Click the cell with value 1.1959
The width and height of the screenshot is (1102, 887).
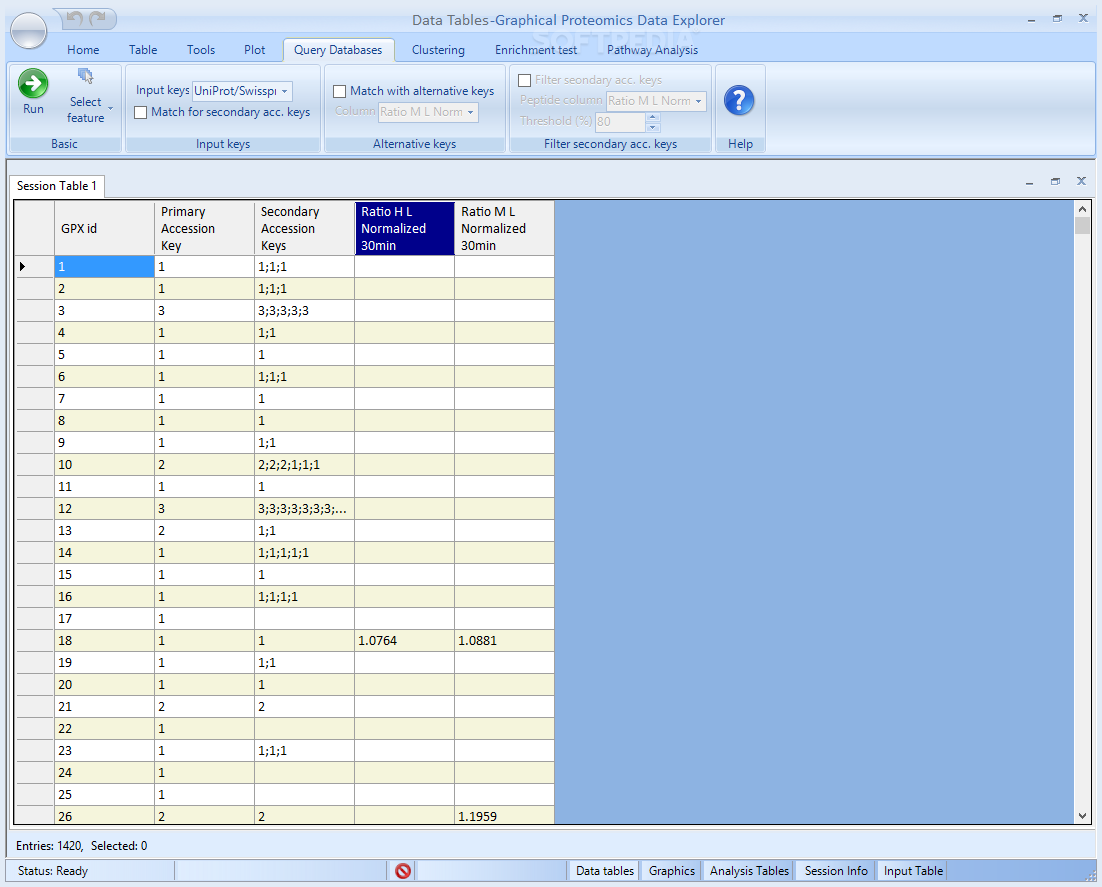[505, 816]
